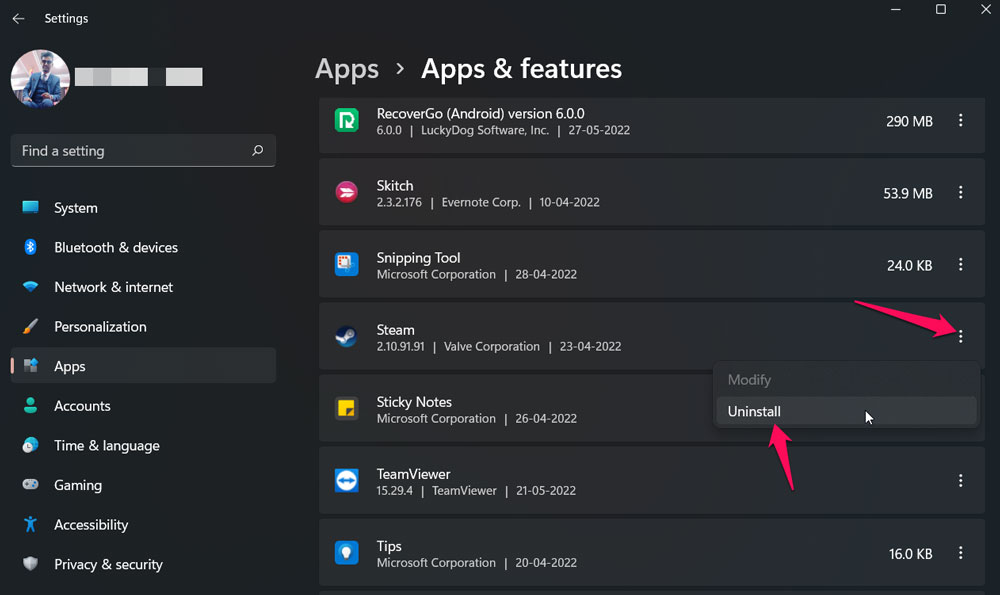Click the Privacy & security shield icon
1000x595 pixels.
(30, 563)
